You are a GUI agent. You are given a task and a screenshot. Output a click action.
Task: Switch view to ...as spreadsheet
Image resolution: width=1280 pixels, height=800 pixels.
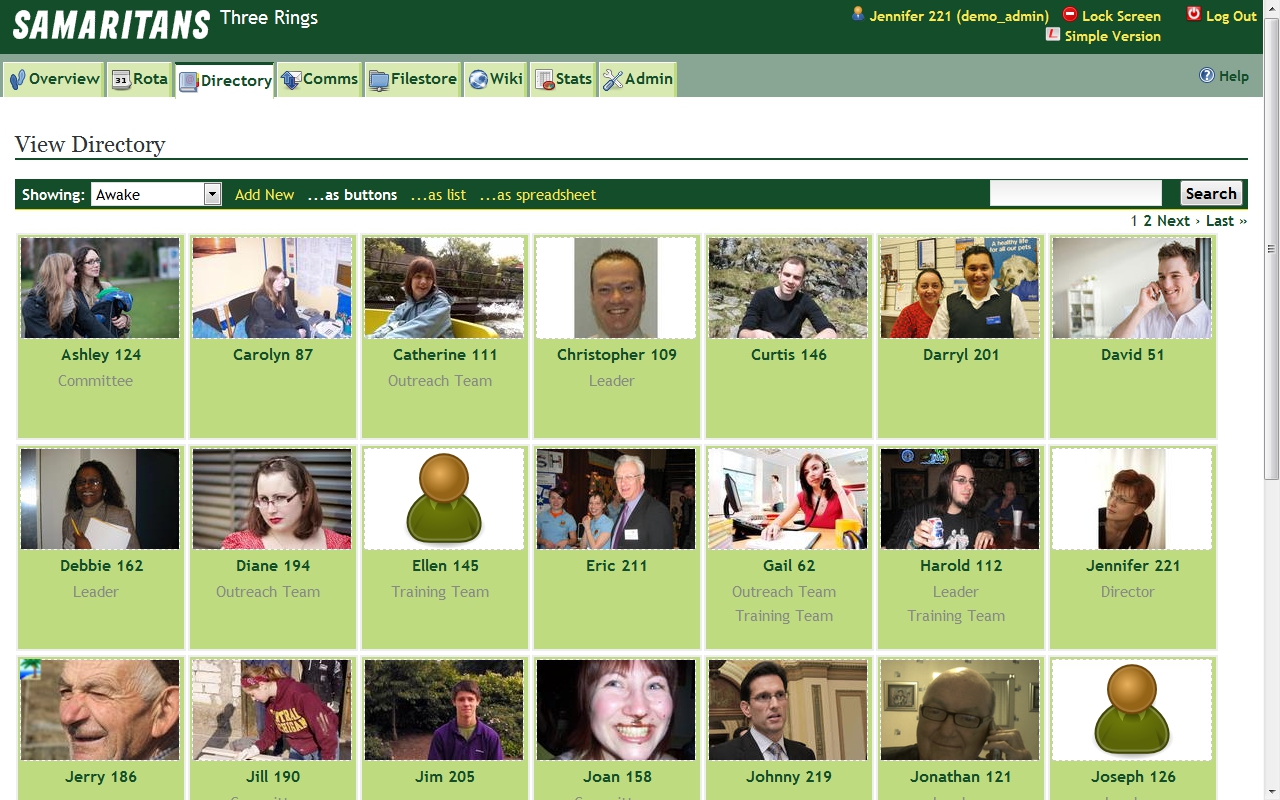point(538,195)
